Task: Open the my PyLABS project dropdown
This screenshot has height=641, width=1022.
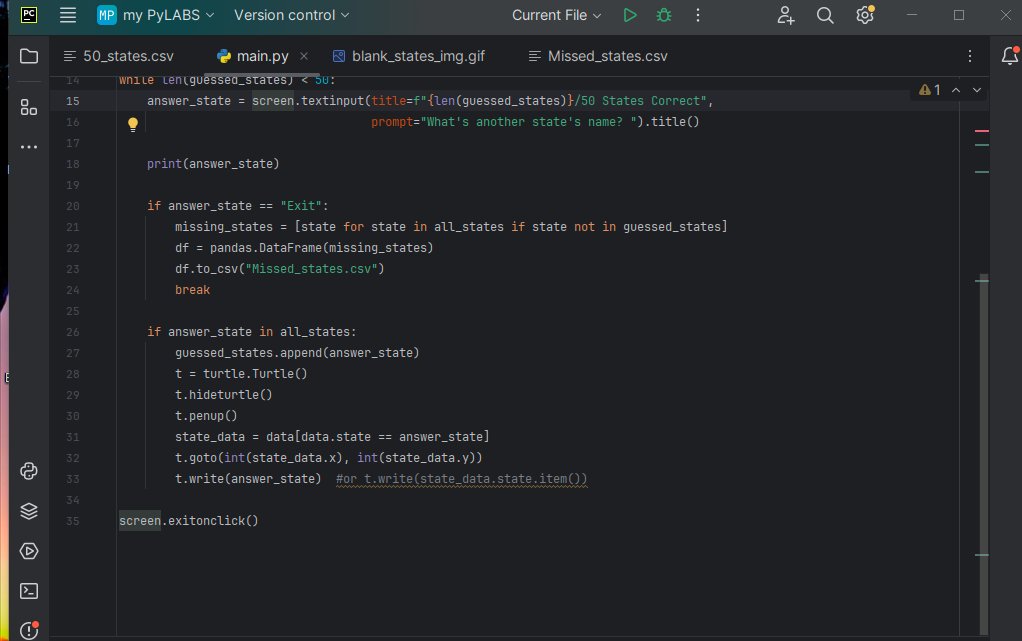Action: pos(155,15)
